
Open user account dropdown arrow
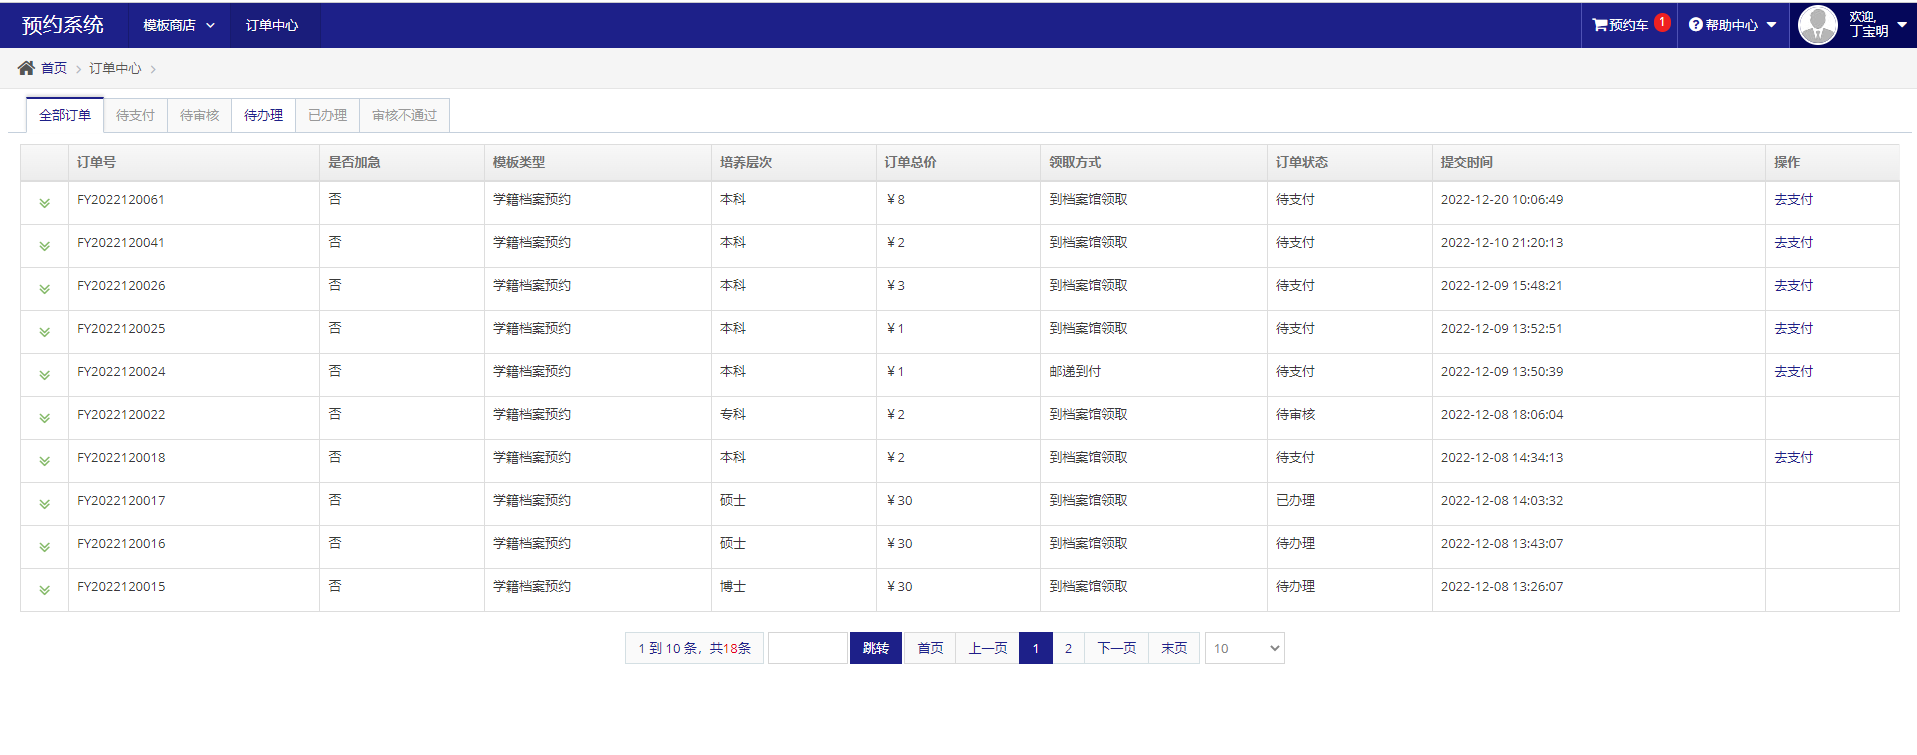[x=1901, y=25]
